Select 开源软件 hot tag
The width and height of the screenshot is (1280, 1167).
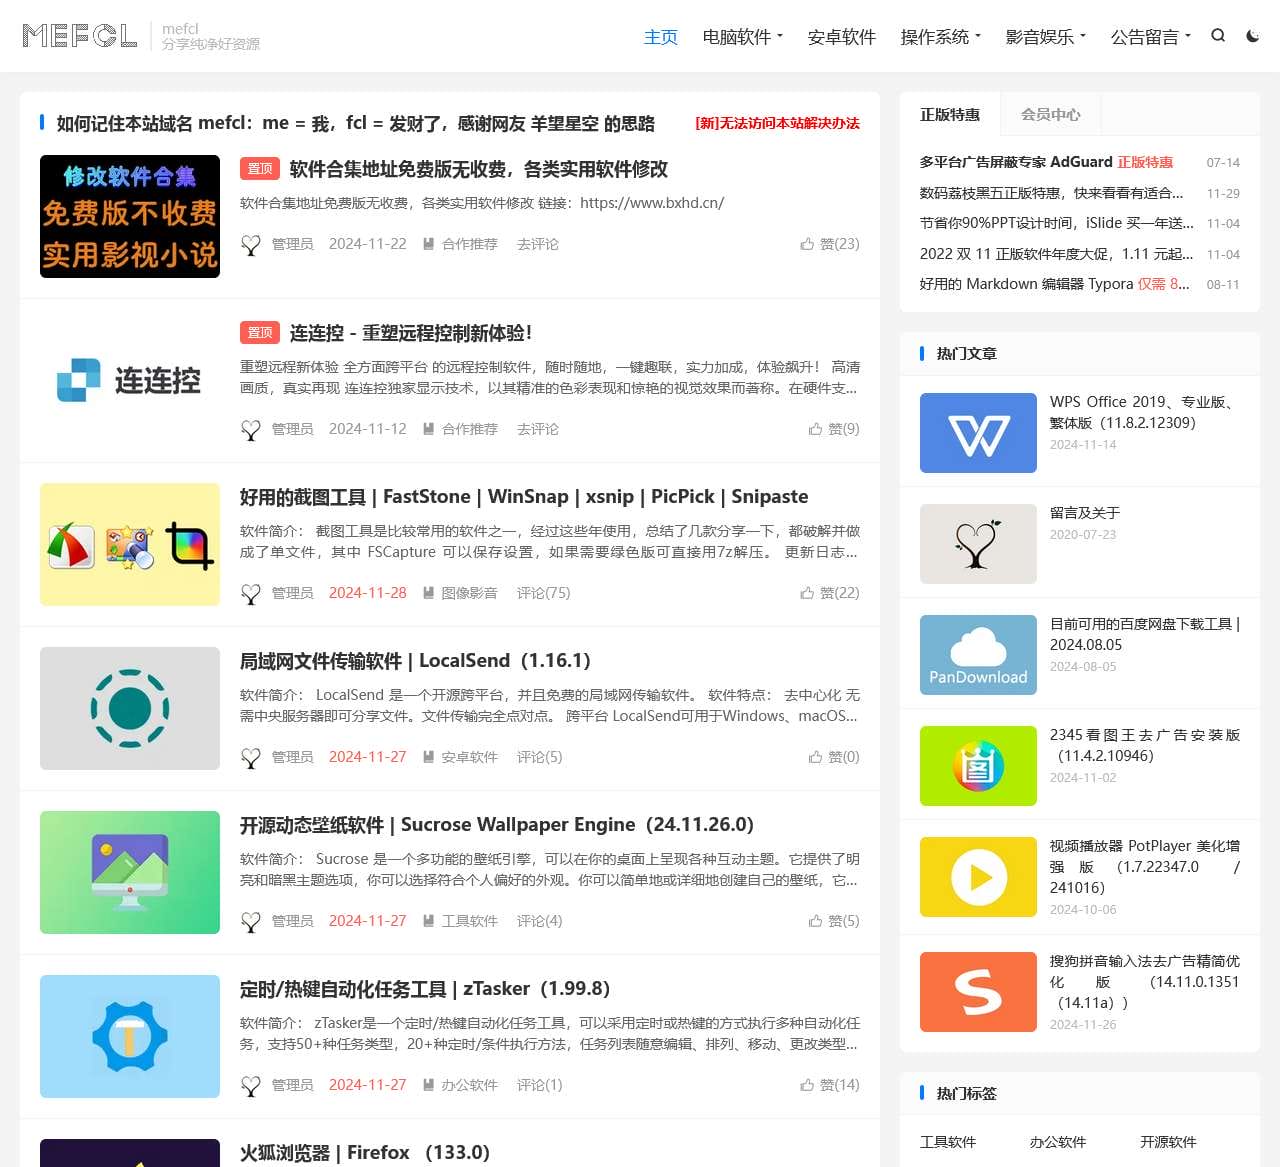coord(1168,1142)
